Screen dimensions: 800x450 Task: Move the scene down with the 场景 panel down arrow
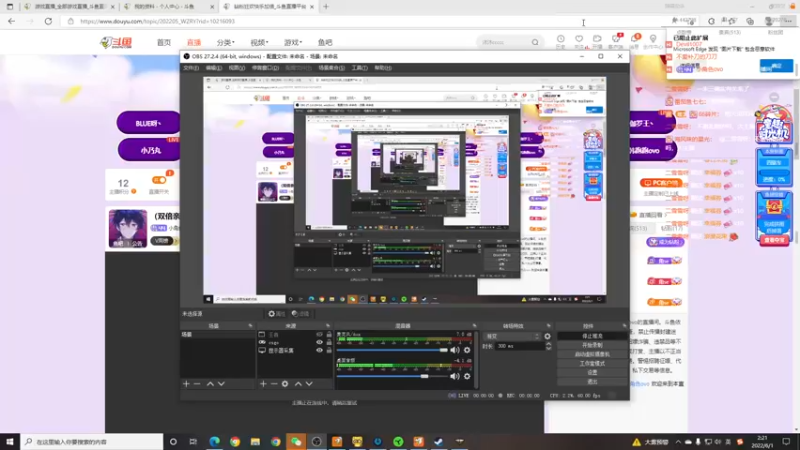tap(221, 384)
